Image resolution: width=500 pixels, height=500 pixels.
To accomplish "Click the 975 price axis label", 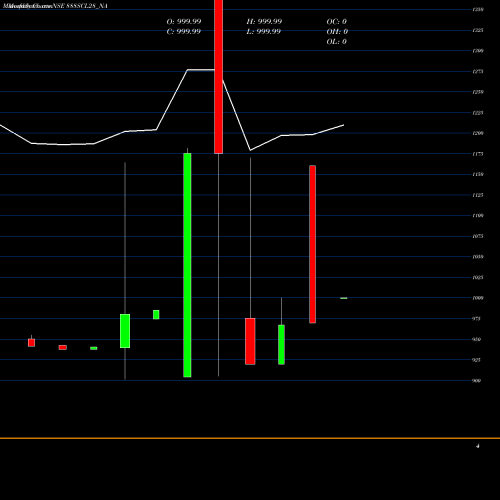I will [x=476, y=319].
